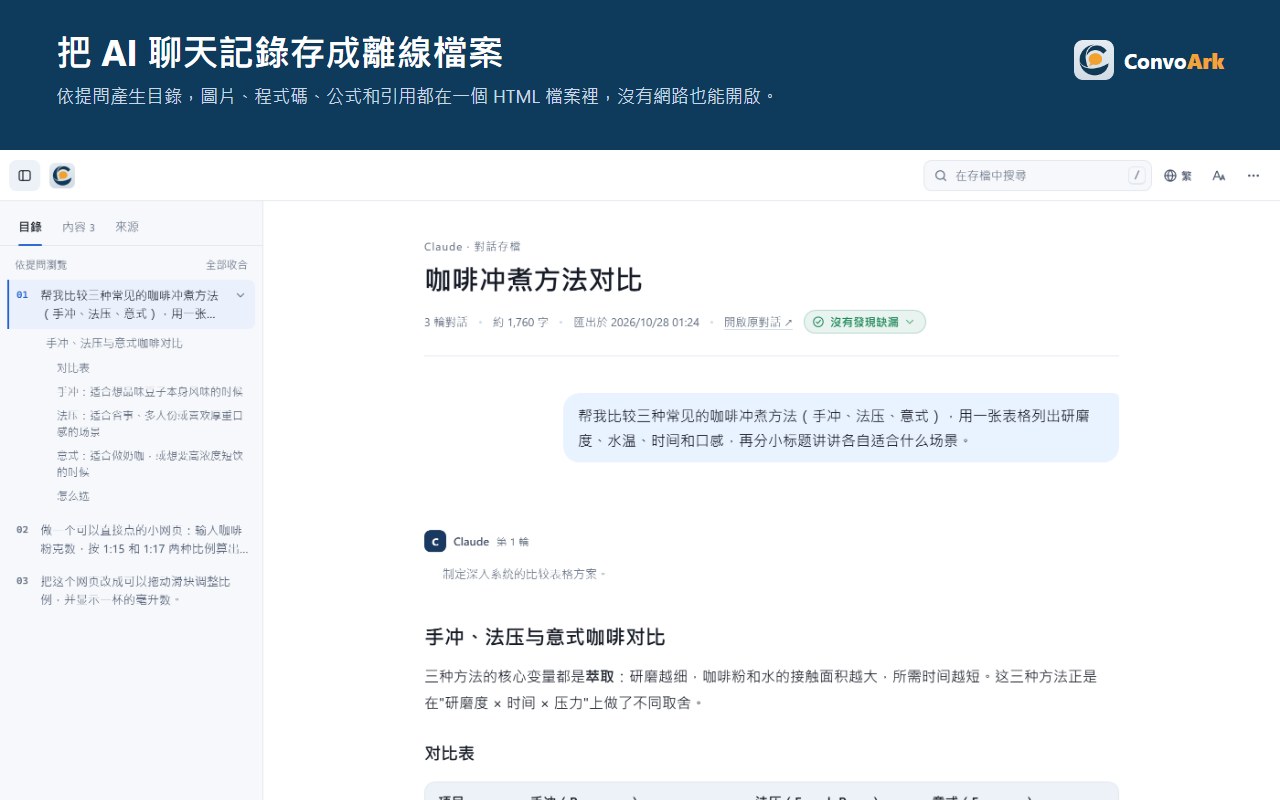Click the slash shortcut key badge
This screenshot has height=800, width=1280.
tap(1137, 176)
